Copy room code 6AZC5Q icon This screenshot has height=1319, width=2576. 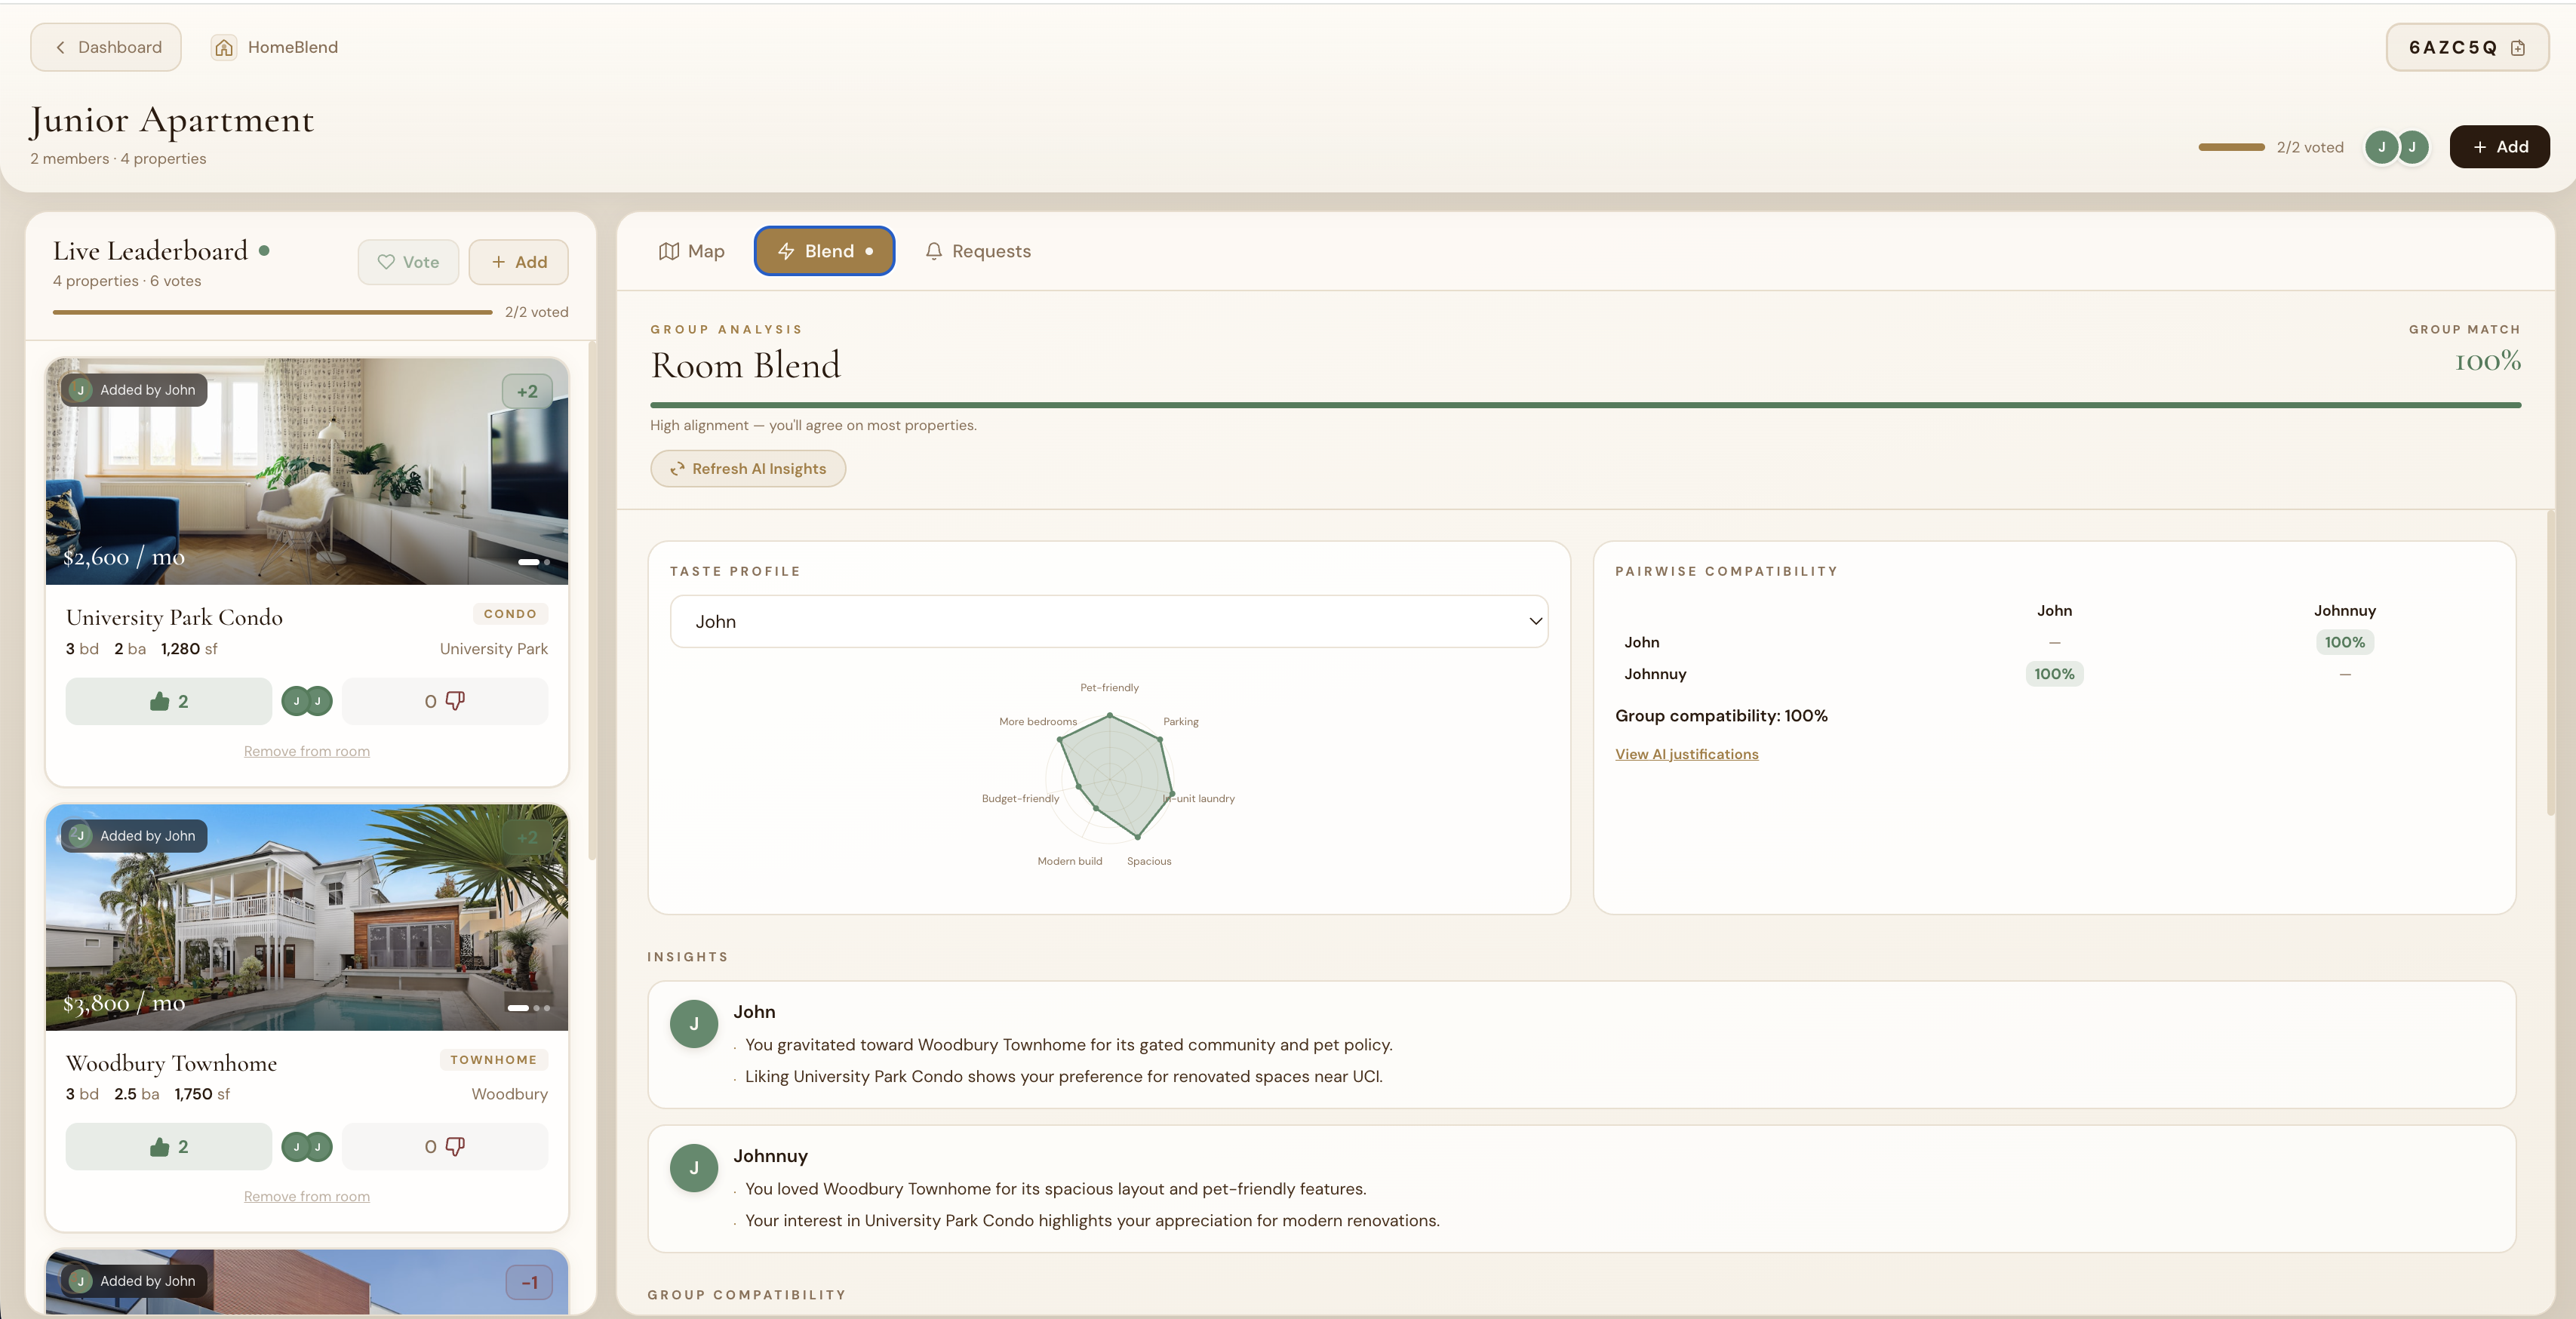[2518, 48]
